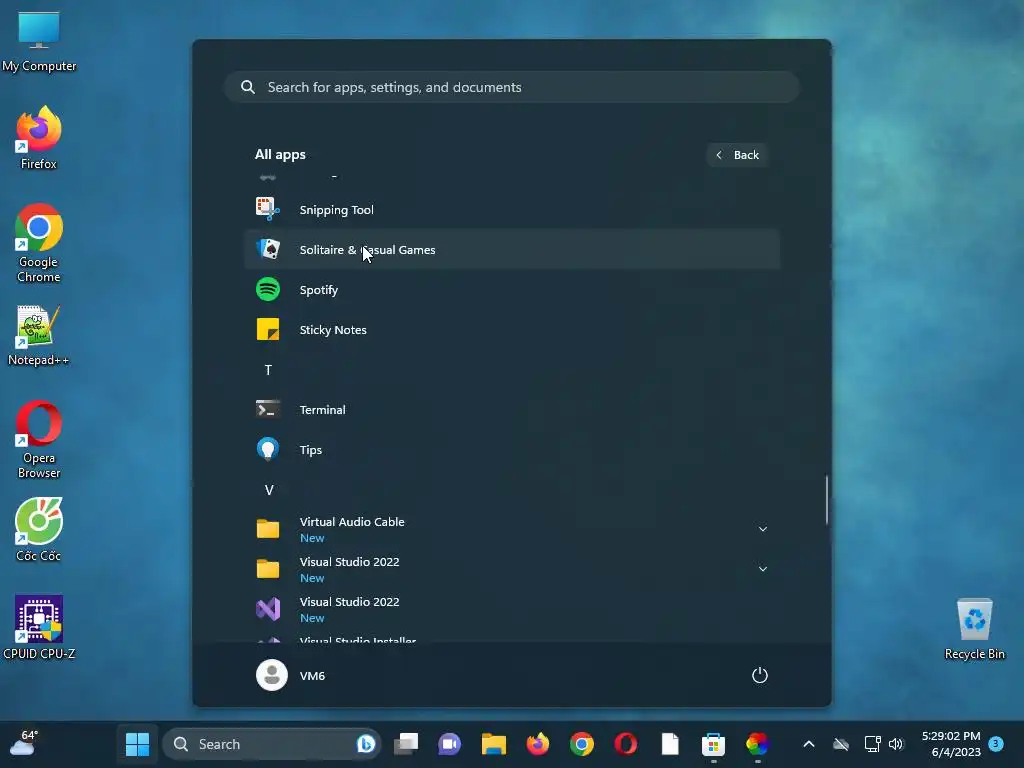Click the Windows Start button
Image resolution: width=1024 pixels, height=768 pixels.
point(137,744)
